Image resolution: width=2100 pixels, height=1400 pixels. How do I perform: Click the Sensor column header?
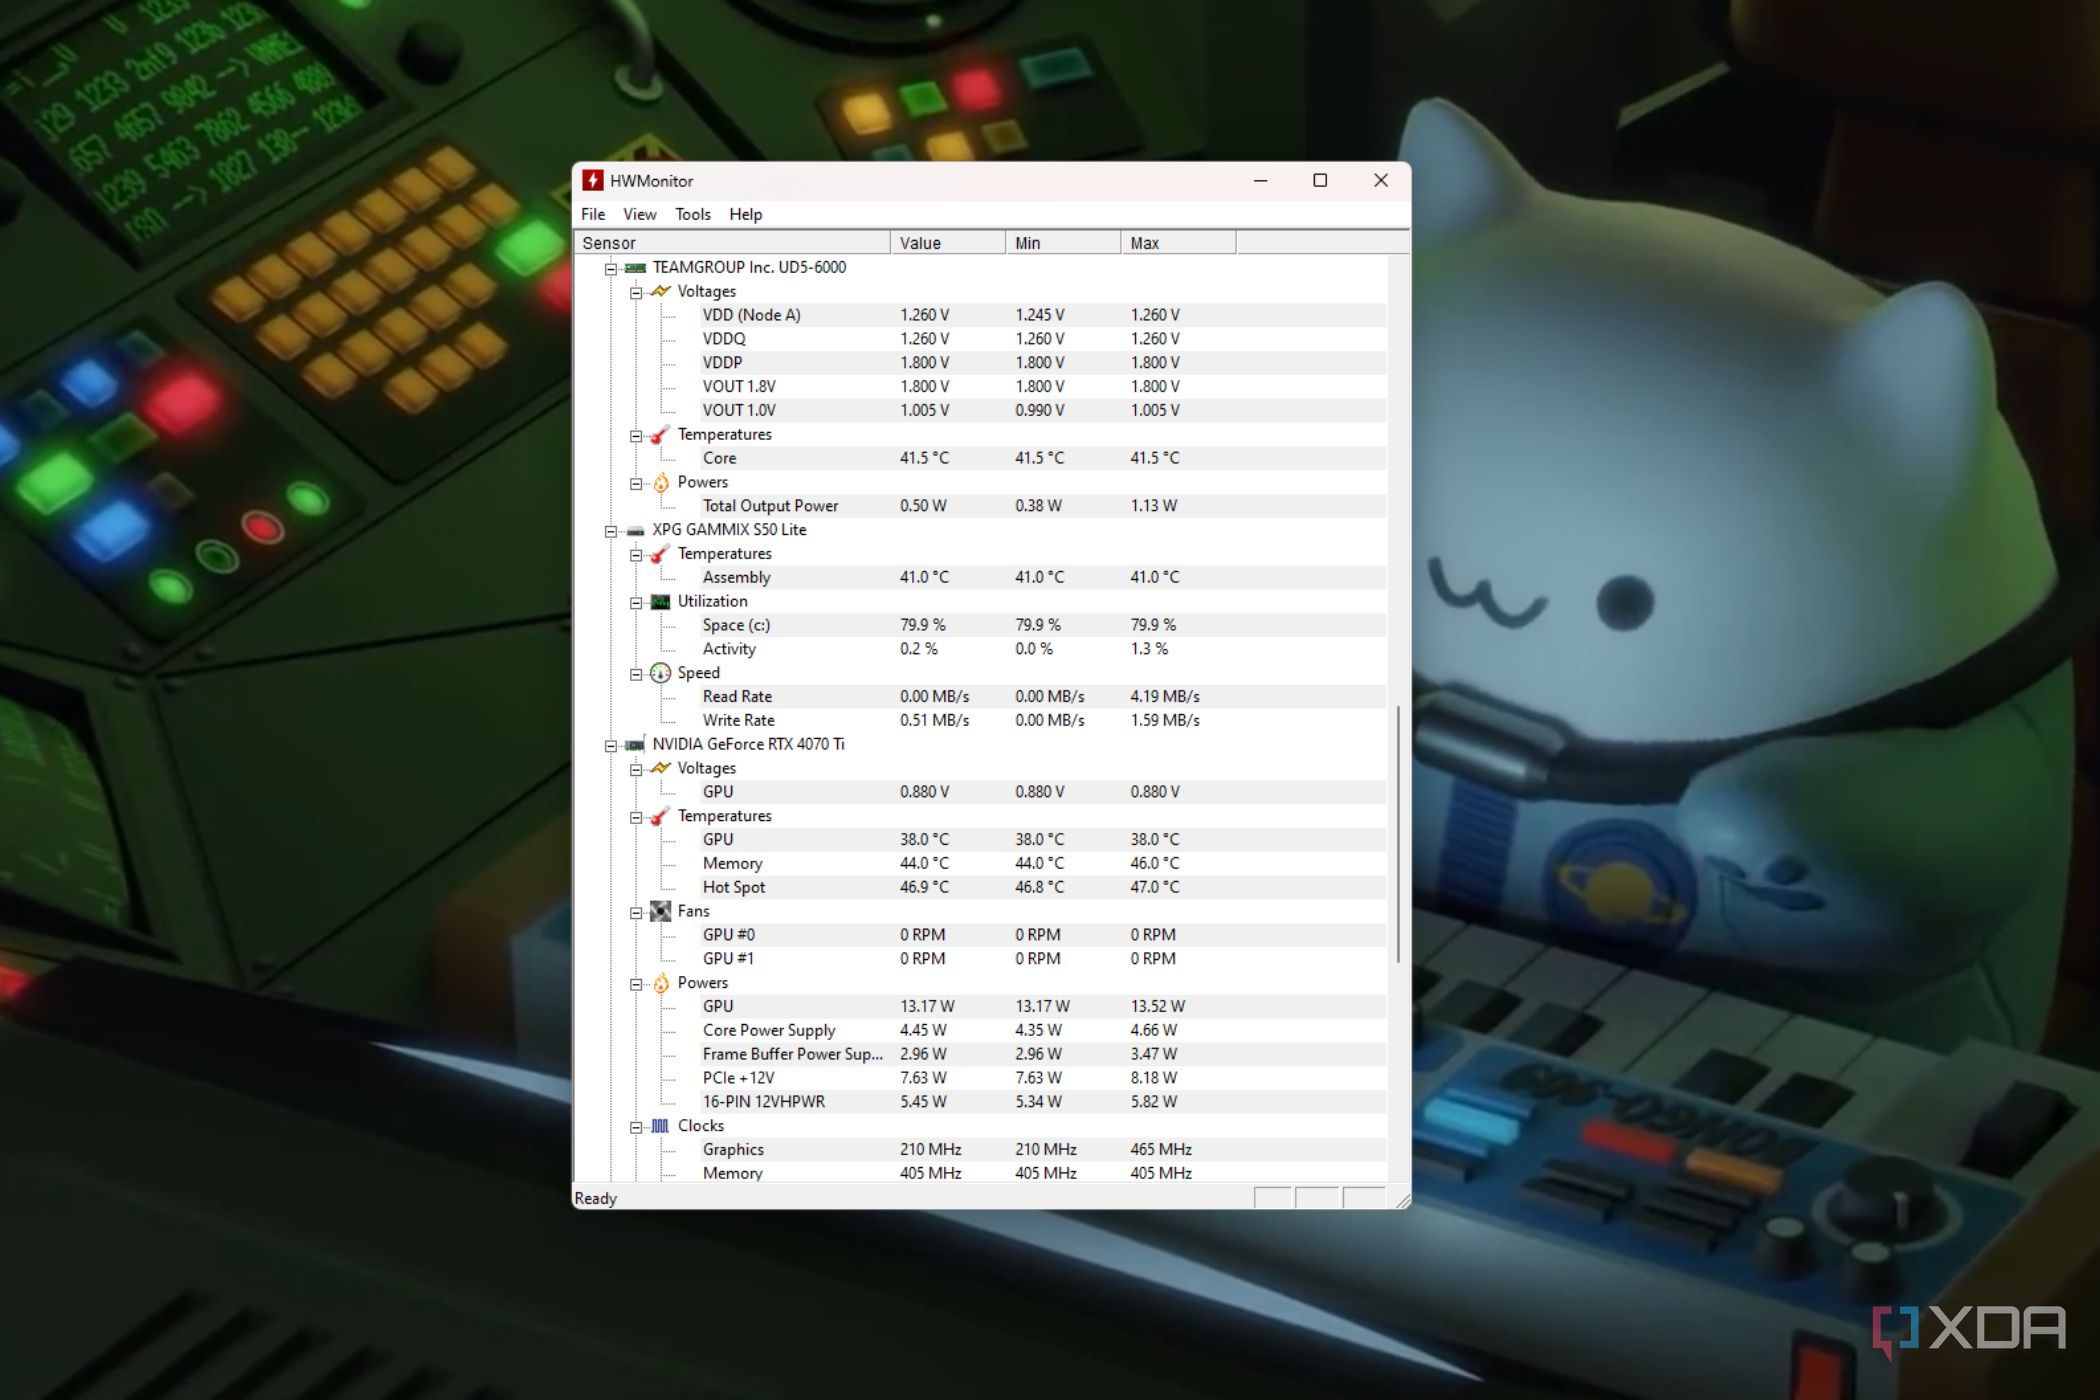pyautogui.click(x=610, y=242)
